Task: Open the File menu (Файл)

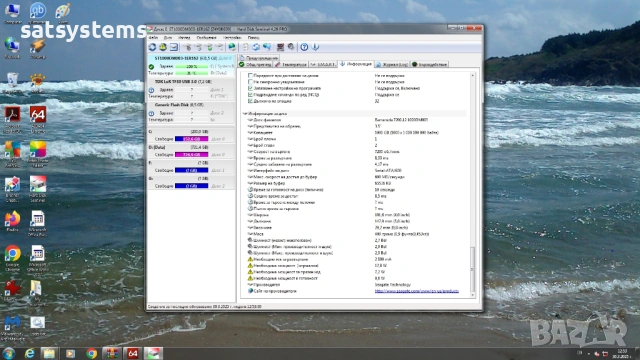Action: 153,38
